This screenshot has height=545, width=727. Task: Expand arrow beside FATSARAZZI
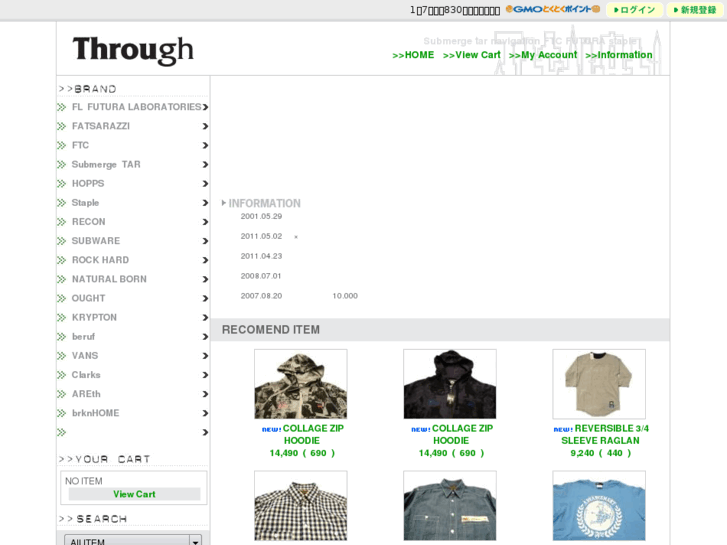[x=205, y=126]
